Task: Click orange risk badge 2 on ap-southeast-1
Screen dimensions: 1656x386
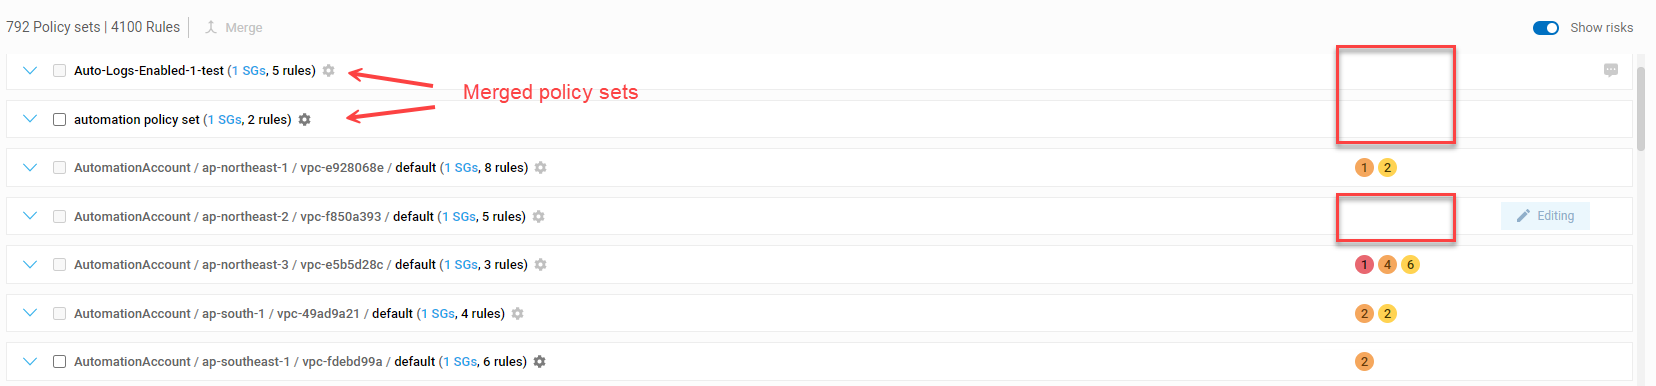Action: (x=1364, y=362)
